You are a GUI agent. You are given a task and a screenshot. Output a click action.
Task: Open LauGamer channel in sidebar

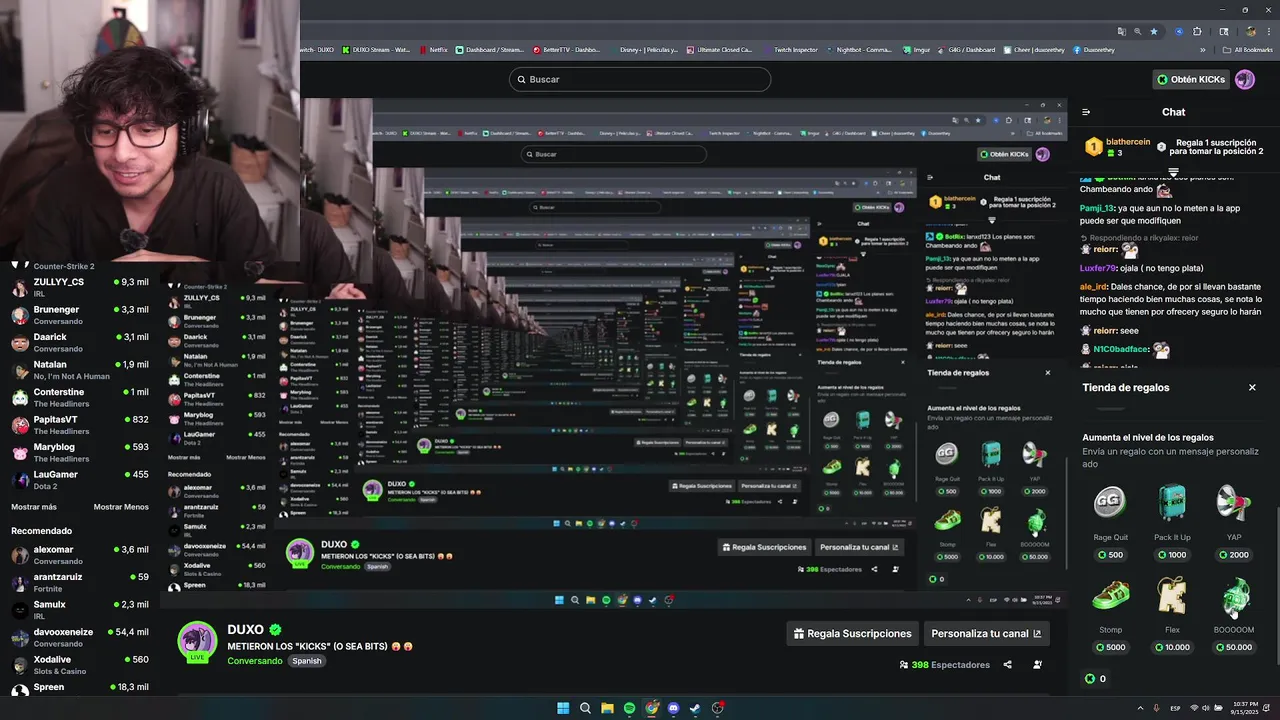click(80, 480)
